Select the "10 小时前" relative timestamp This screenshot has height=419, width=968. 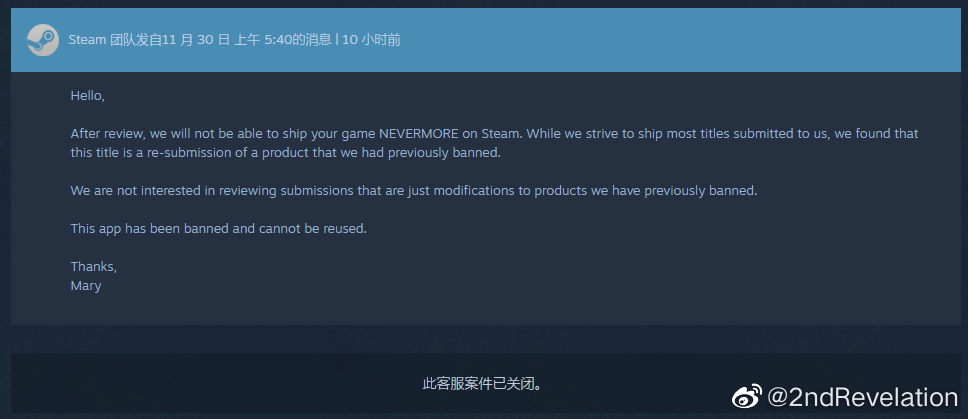371,40
